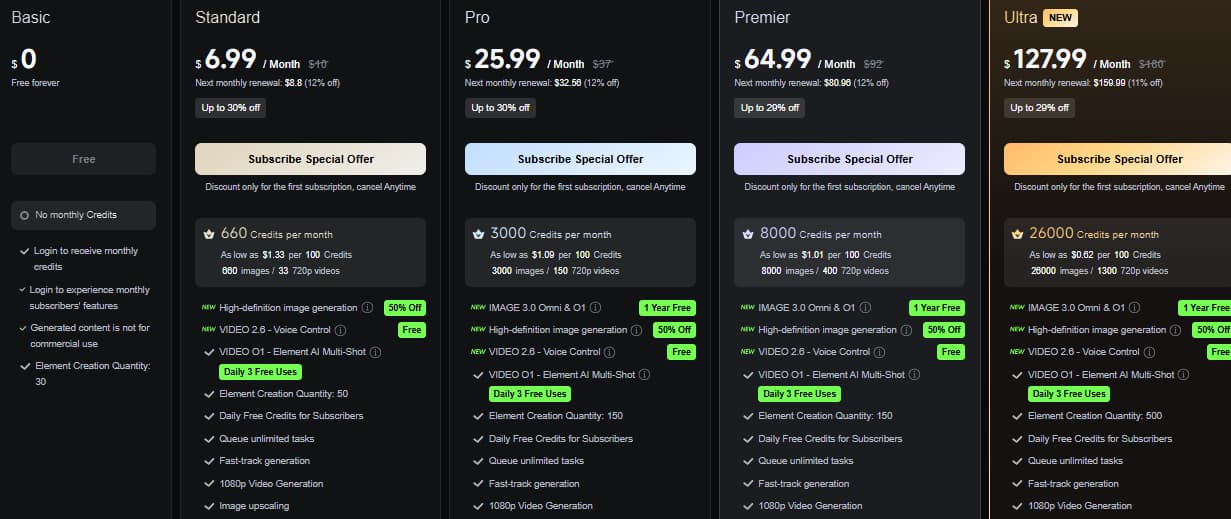Image resolution: width=1231 pixels, height=519 pixels.
Task: Click the 1 Year Free badge in Pro plan
Action: [667, 308]
